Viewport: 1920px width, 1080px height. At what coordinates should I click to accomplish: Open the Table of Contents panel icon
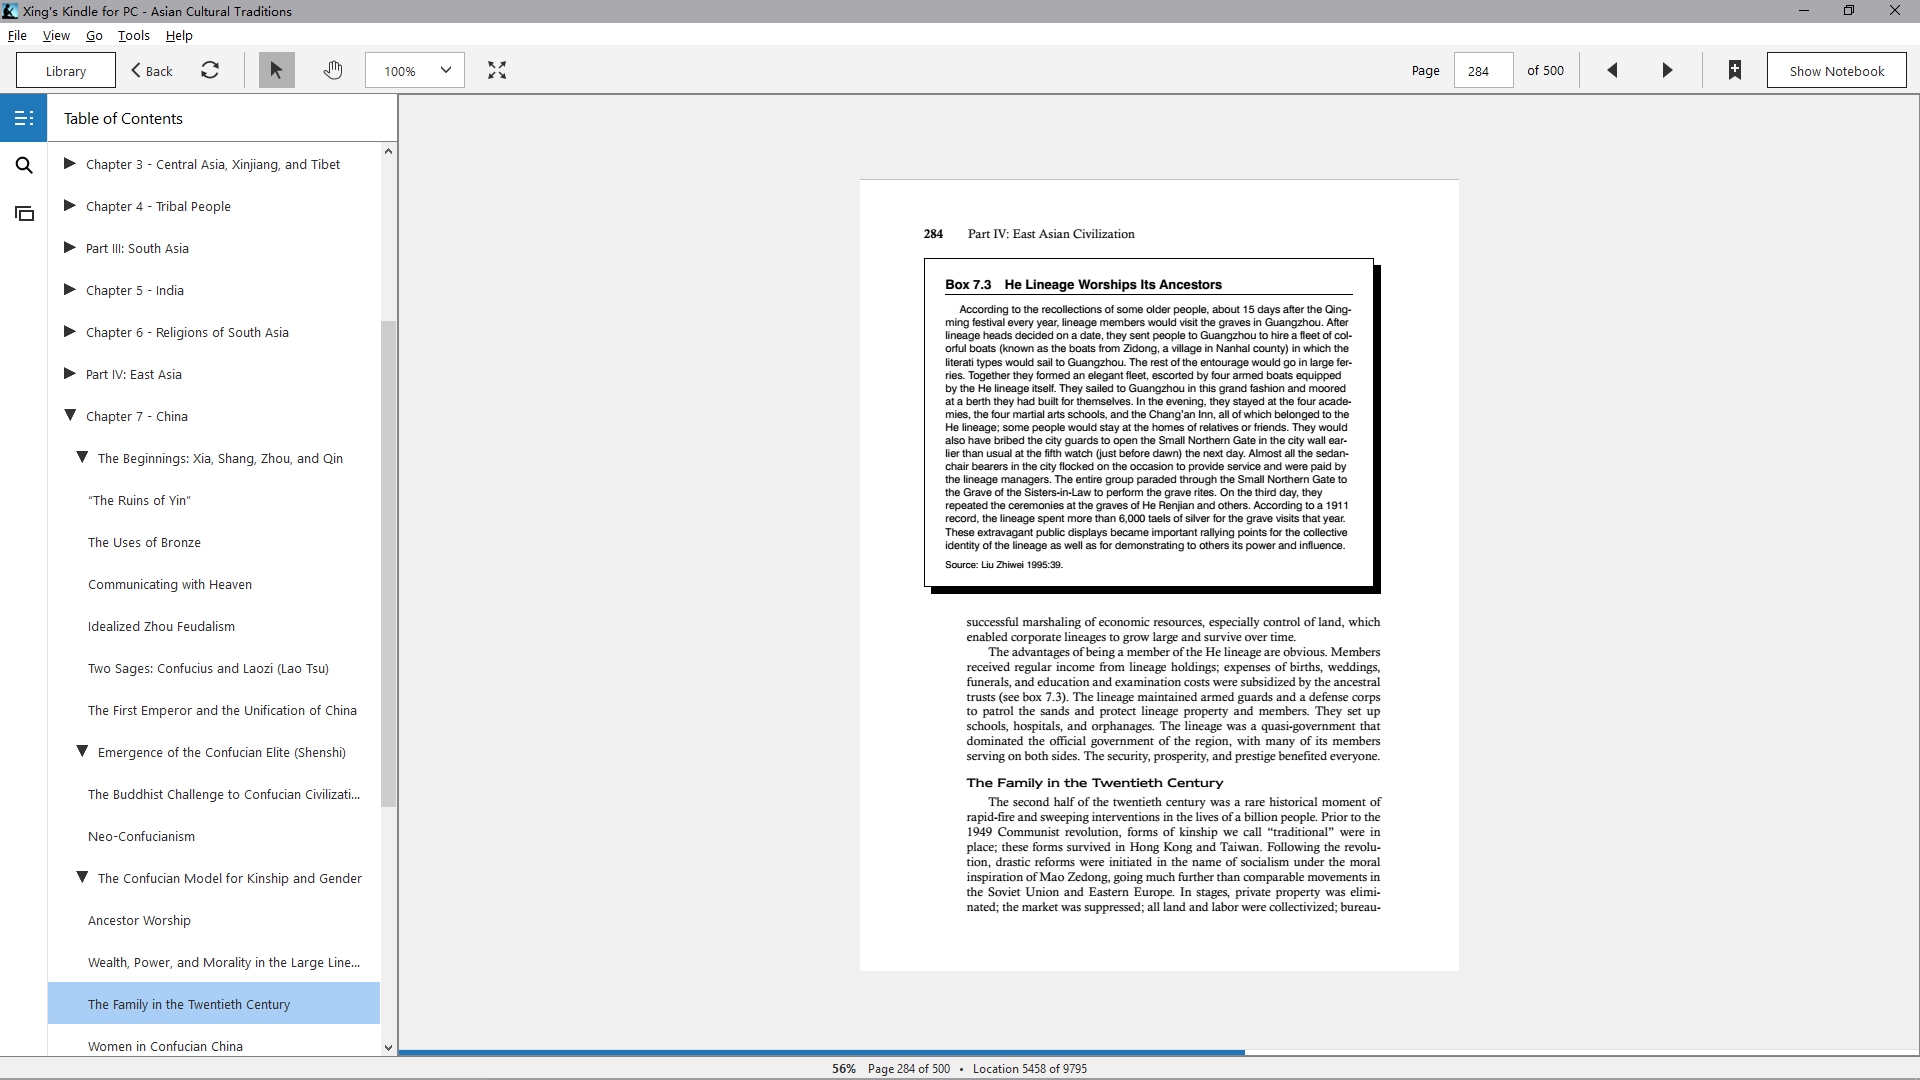(x=24, y=118)
